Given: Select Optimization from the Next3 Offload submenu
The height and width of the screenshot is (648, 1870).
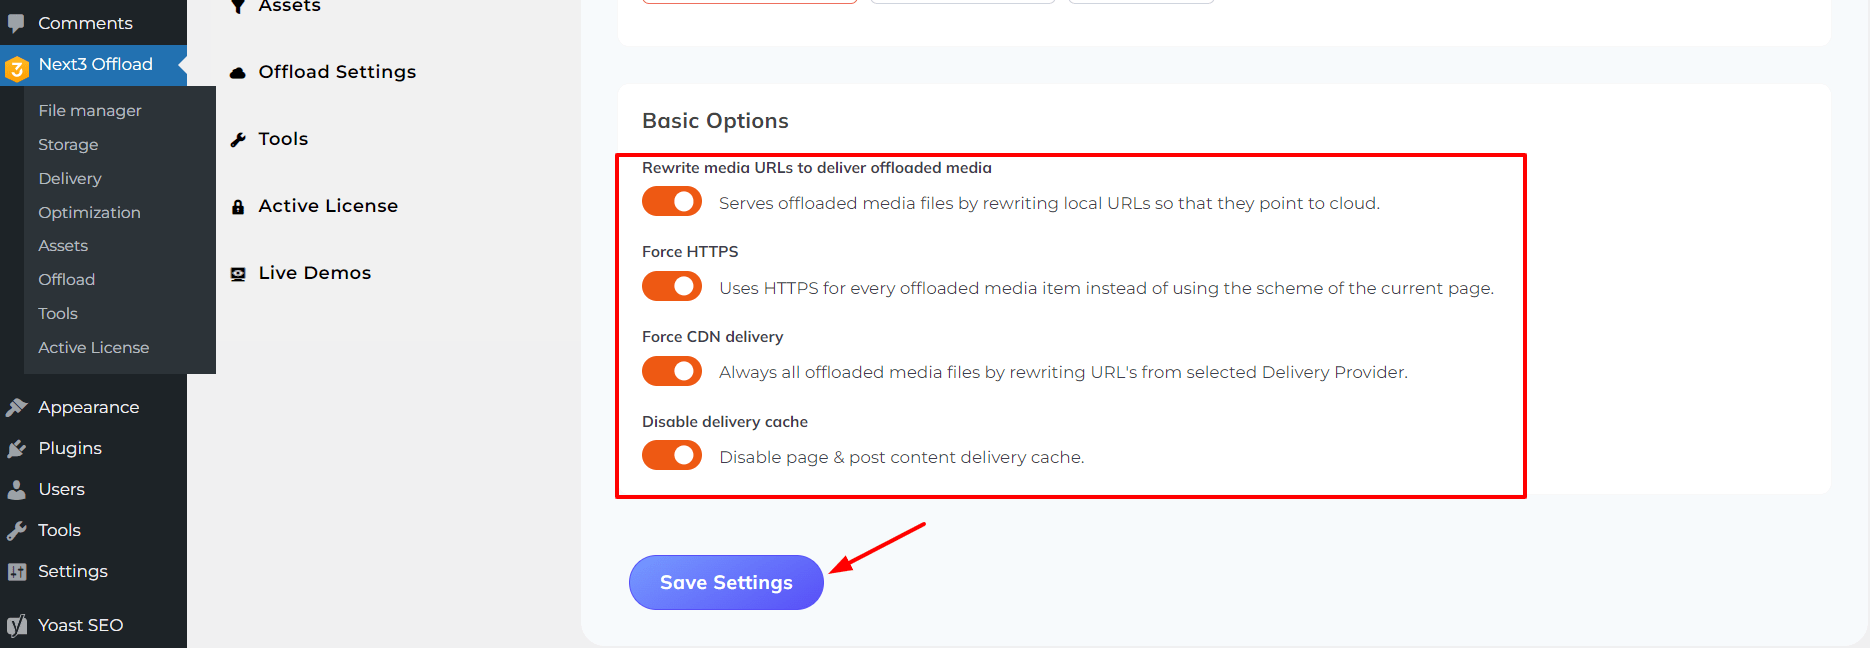Looking at the screenshot, I should click(x=89, y=212).
